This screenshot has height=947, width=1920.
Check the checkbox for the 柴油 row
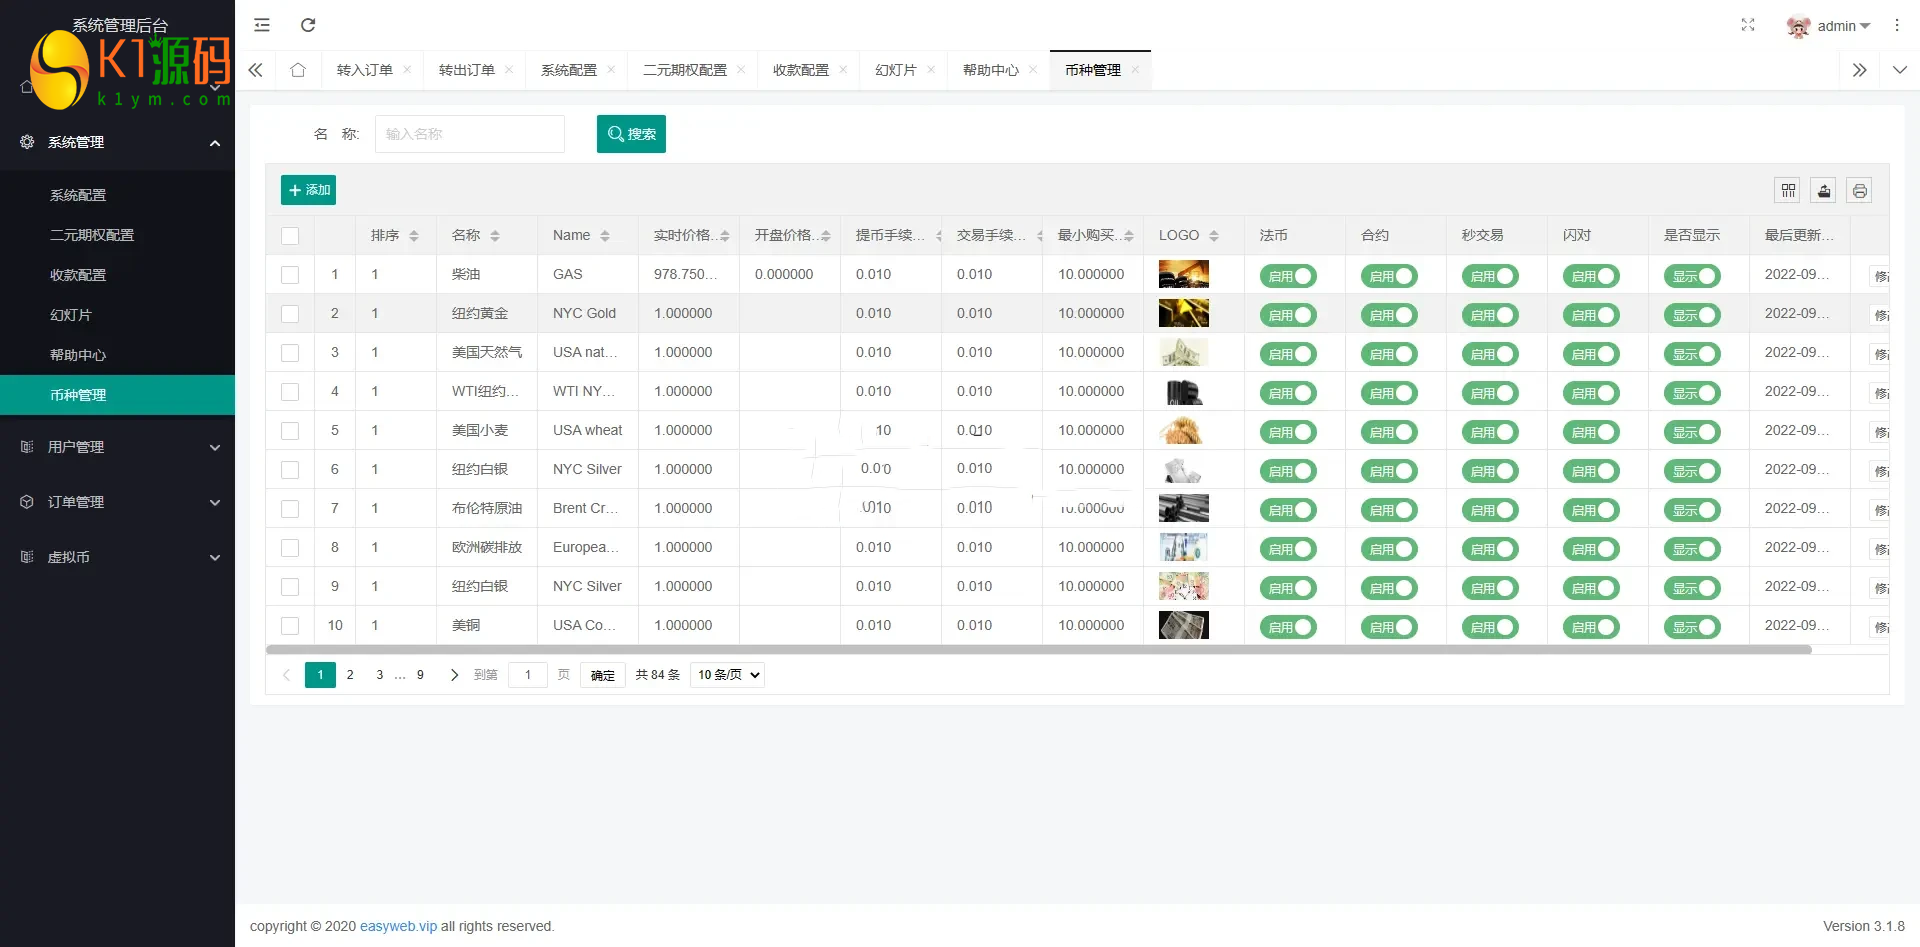(290, 275)
